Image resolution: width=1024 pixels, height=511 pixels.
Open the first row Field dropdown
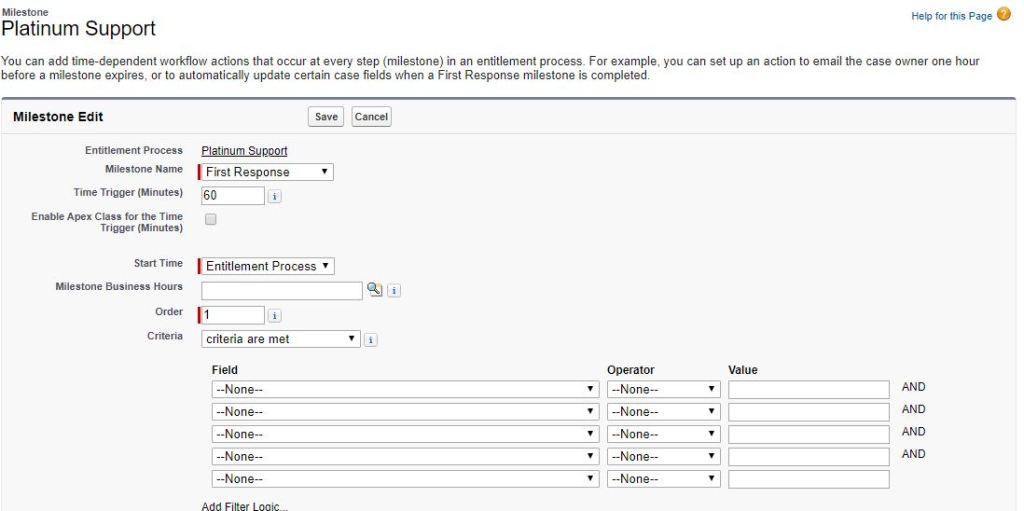pos(405,389)
